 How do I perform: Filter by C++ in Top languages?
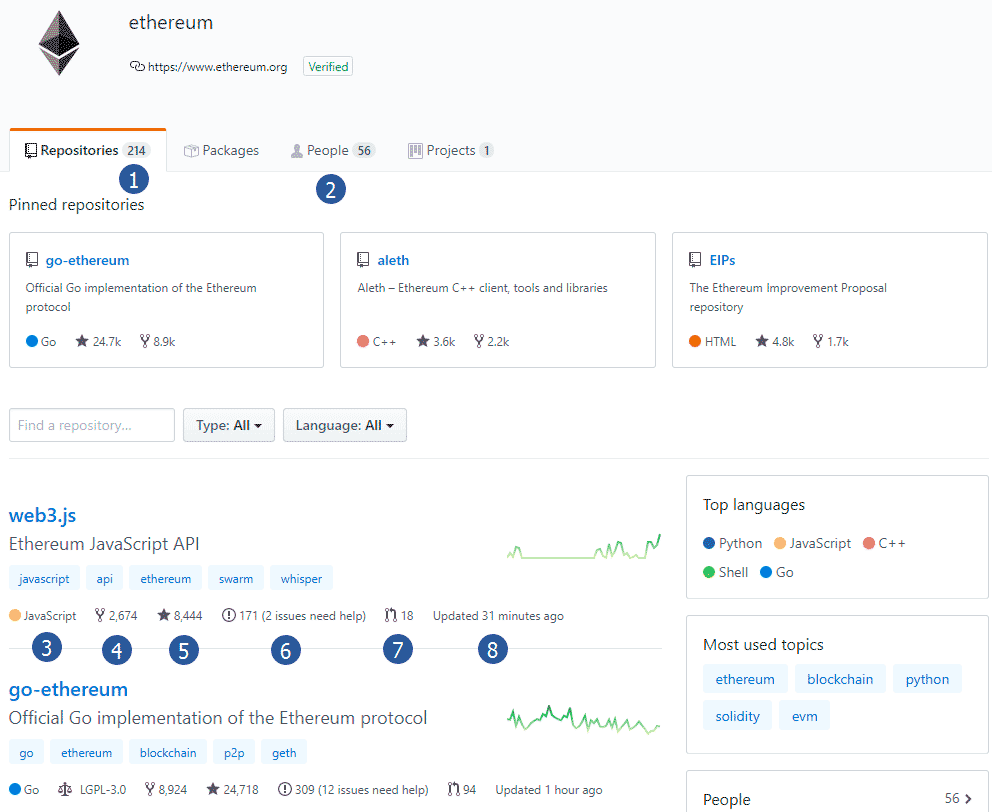click(x=884, y=543)
